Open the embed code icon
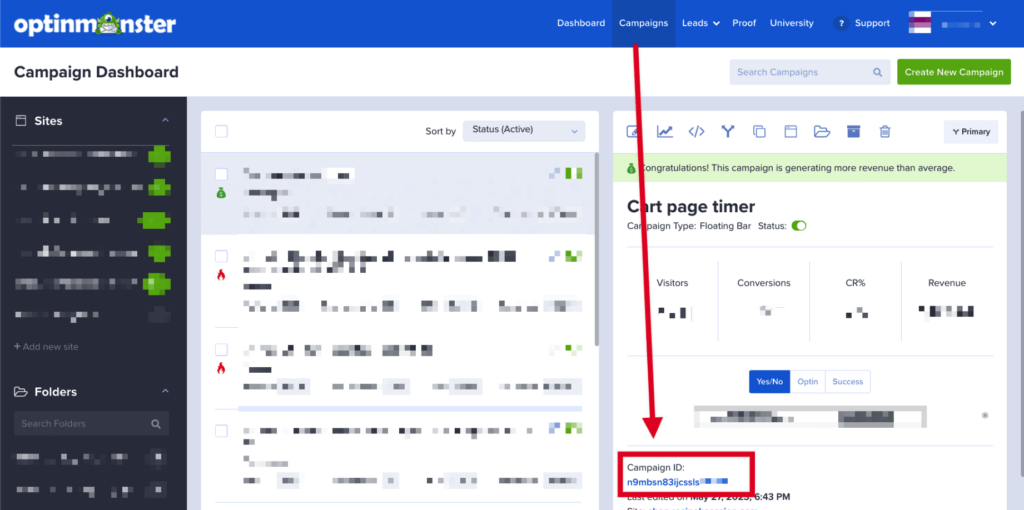Image resolution: width=1024 pixels, height=510 pixels. coord(696,131)
